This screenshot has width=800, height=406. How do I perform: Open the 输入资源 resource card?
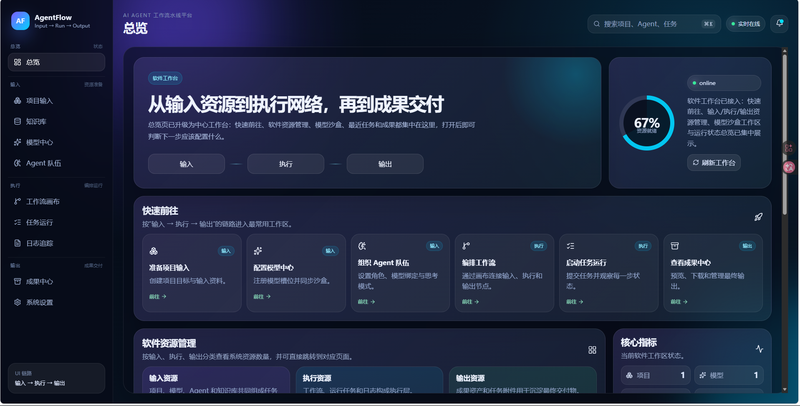pyautogui.click(x=216, y=380)
